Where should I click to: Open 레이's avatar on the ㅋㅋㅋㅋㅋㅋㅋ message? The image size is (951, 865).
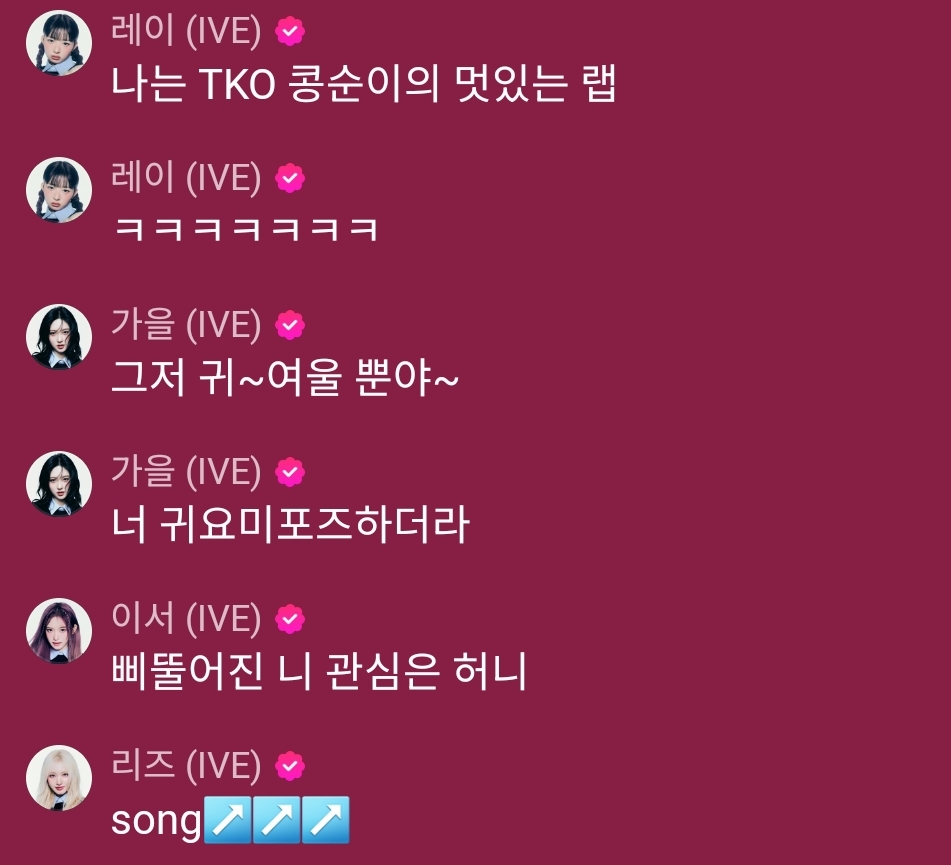click(59, 190)
